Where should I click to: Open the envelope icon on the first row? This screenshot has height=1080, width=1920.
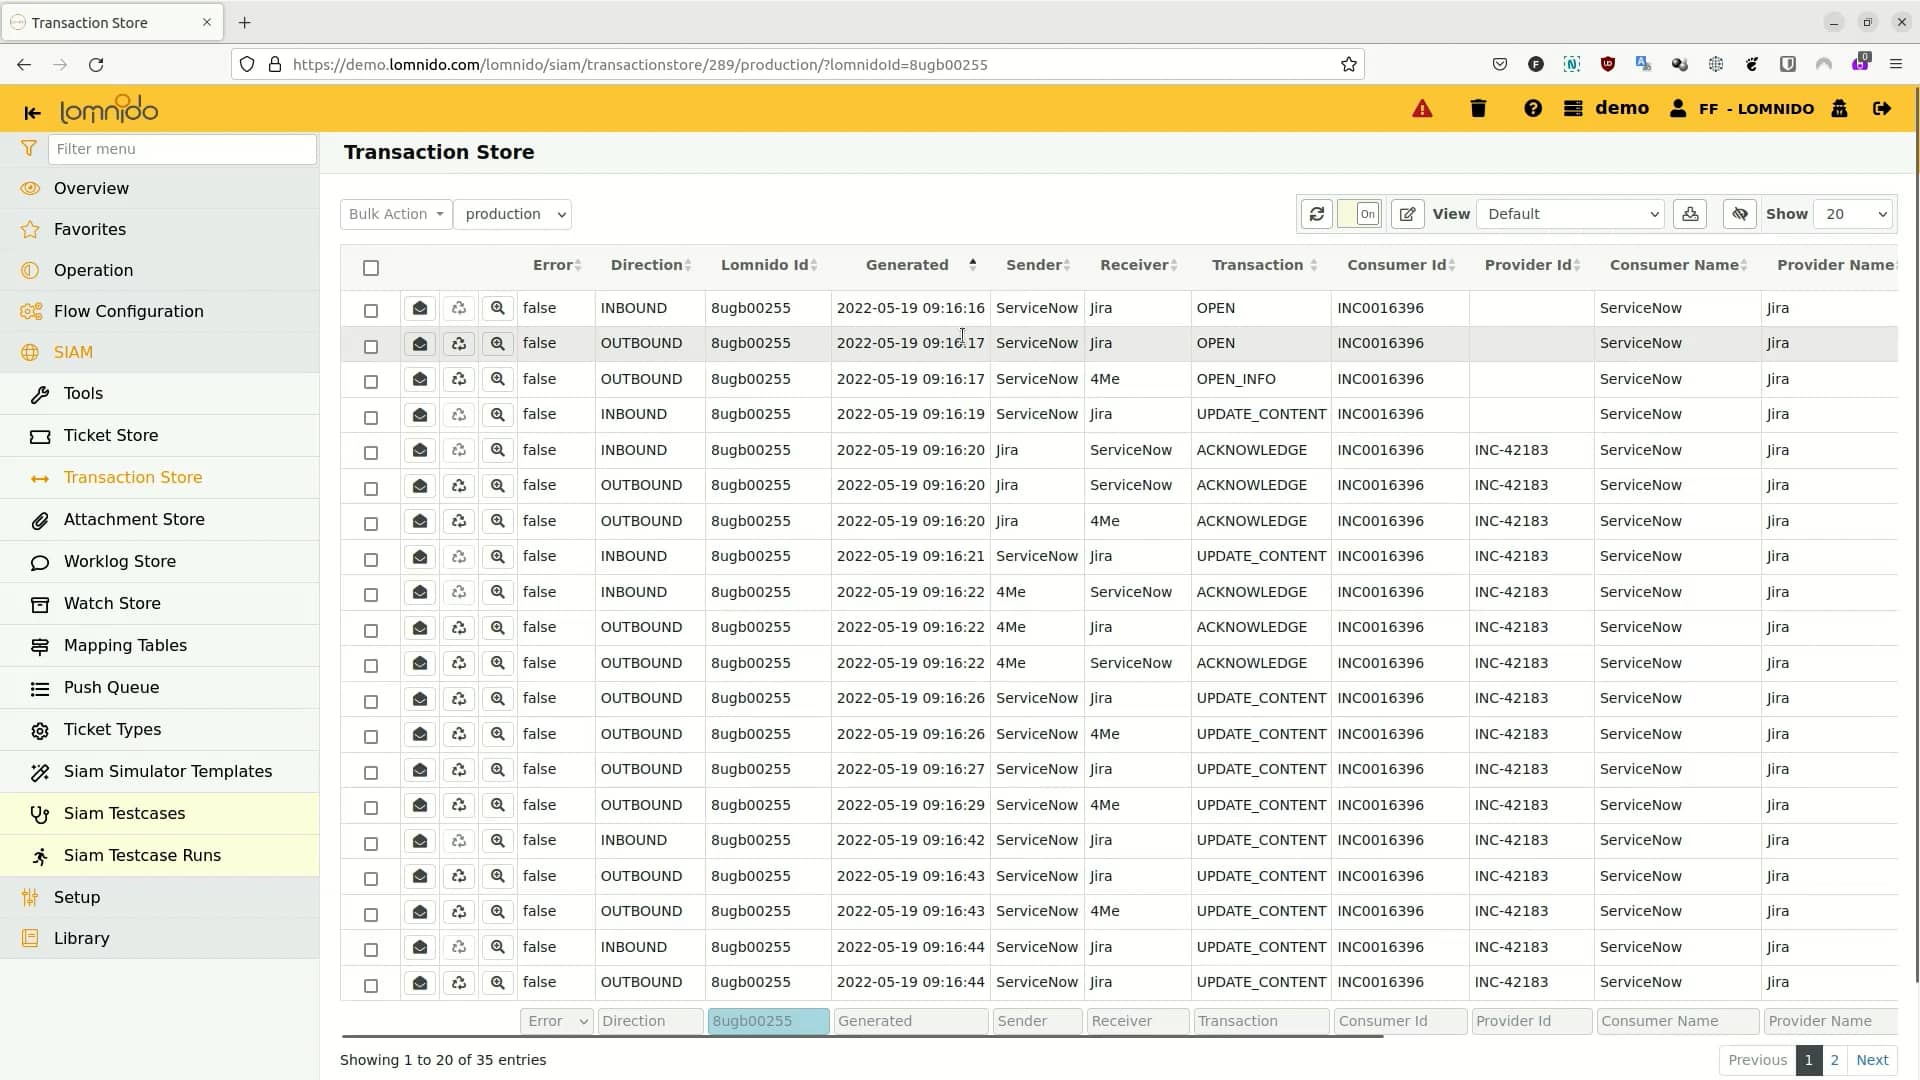419,307
